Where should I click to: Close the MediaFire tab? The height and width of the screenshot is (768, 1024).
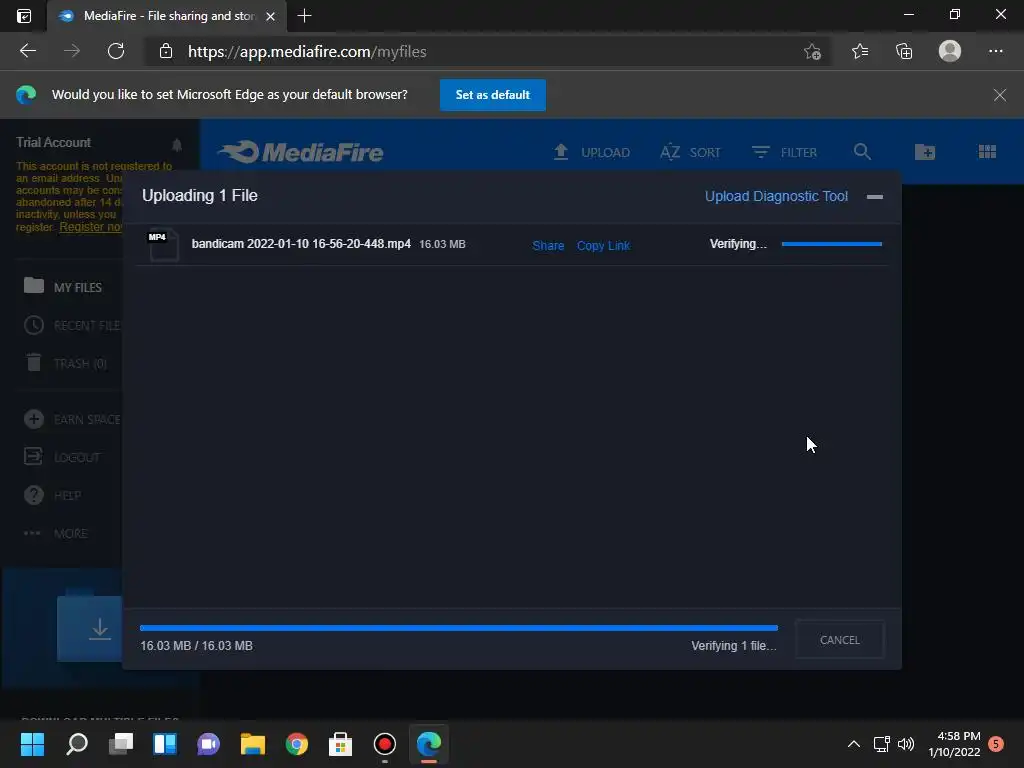(x=270, y=16)
